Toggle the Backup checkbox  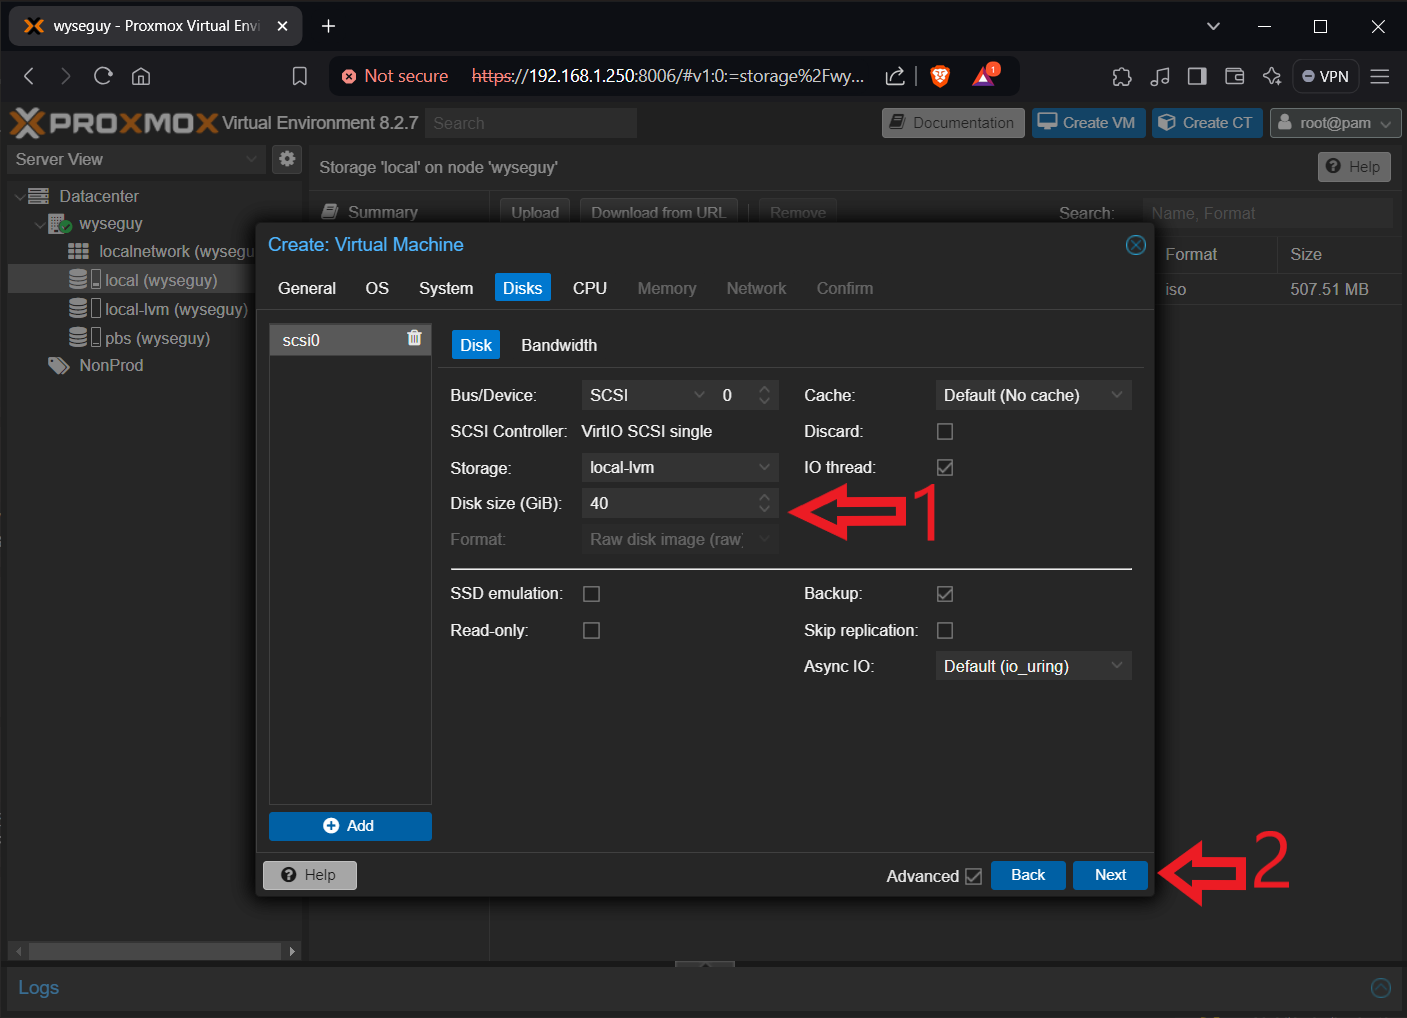pyautogui.click(x=945, y=594)
